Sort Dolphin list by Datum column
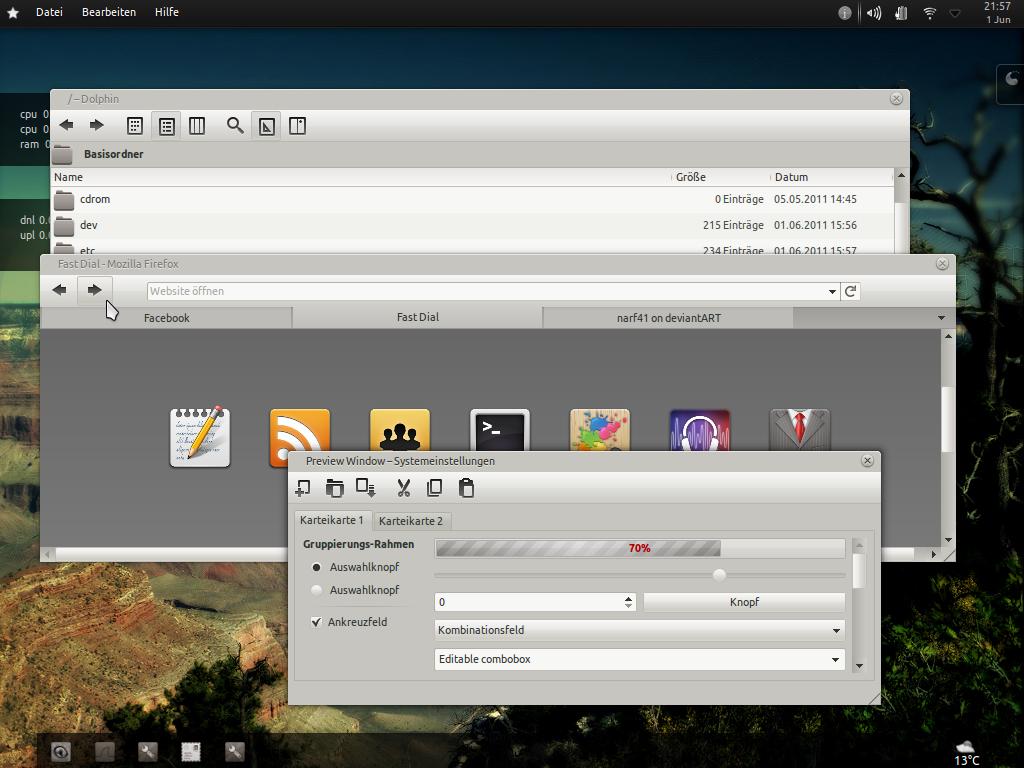The width and height of the screenshot is (1024, 768). 791,177
